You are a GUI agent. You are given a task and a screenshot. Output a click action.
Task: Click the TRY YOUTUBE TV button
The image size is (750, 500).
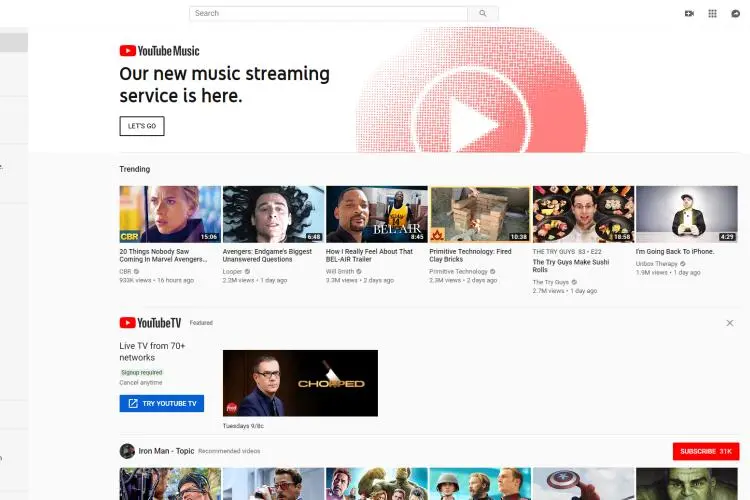click(162, 403)
